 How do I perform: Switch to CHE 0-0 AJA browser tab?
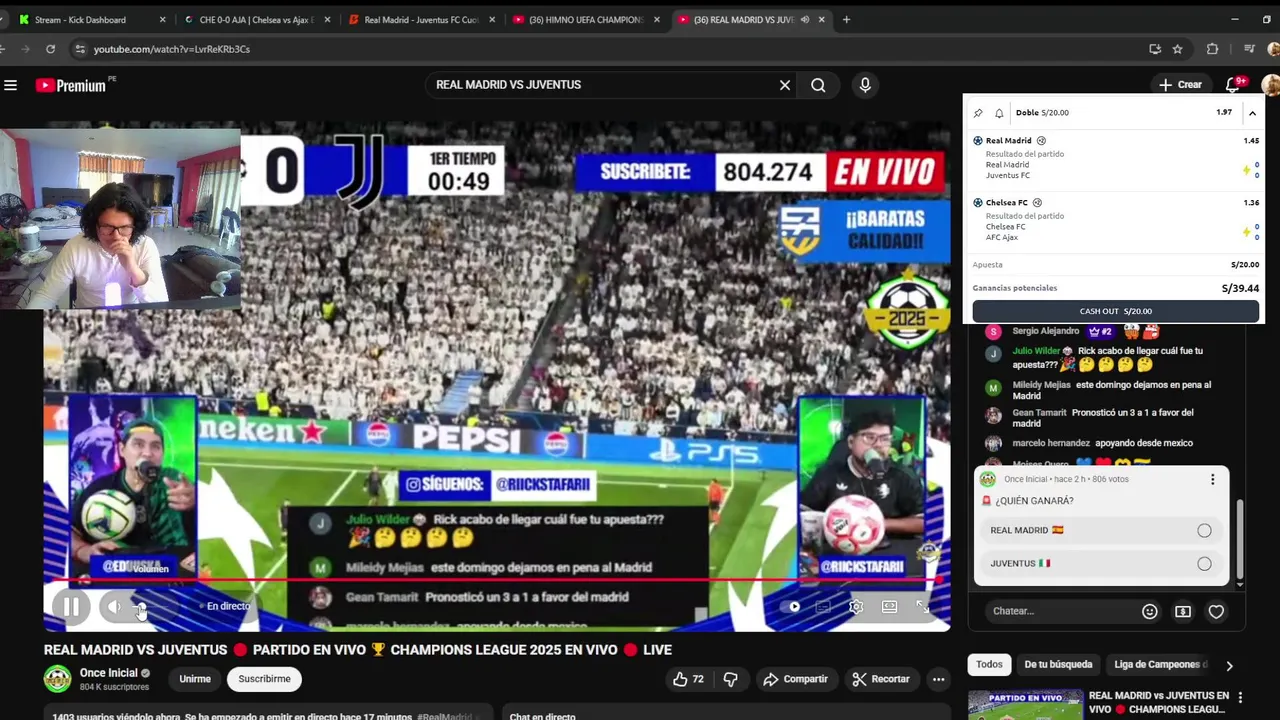[x=257, y=19]
